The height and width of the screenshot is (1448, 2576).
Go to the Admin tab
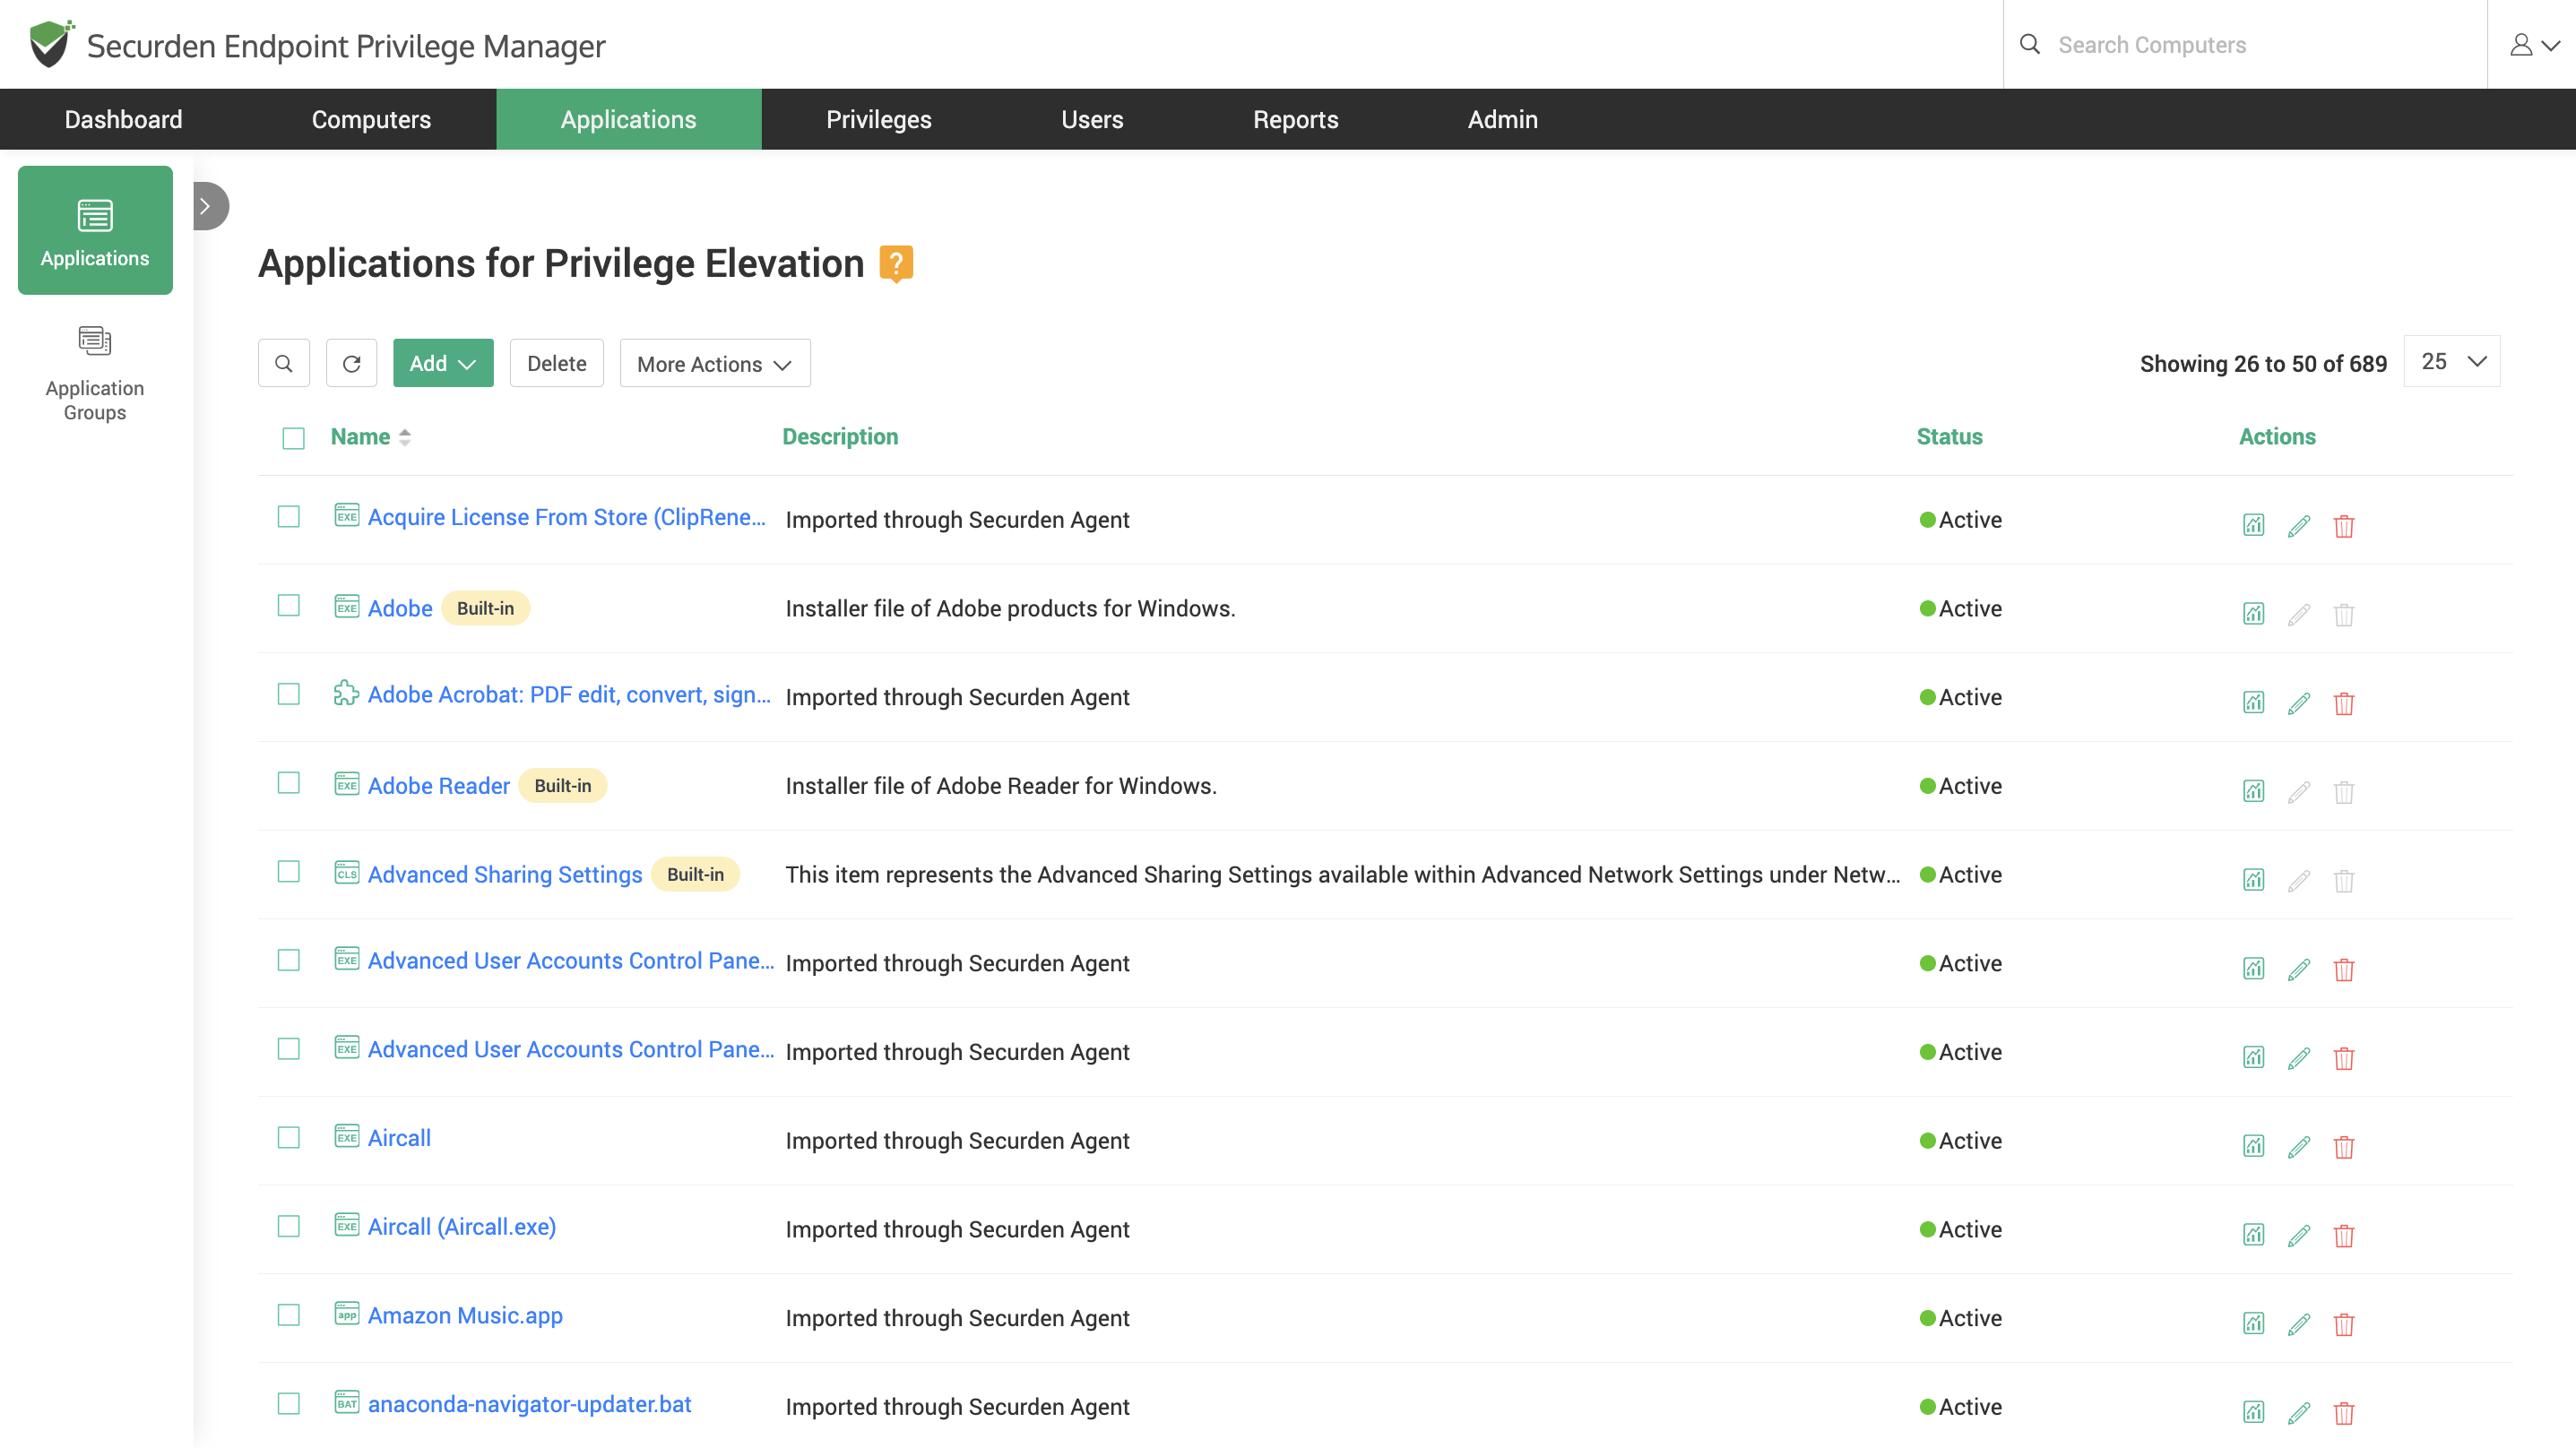(1503, 119)
